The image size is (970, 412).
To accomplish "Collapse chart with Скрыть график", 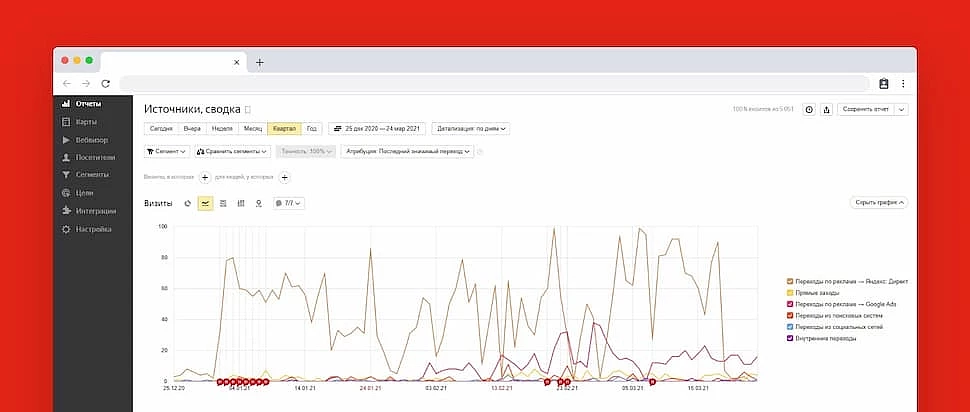I will coord(879,202).
